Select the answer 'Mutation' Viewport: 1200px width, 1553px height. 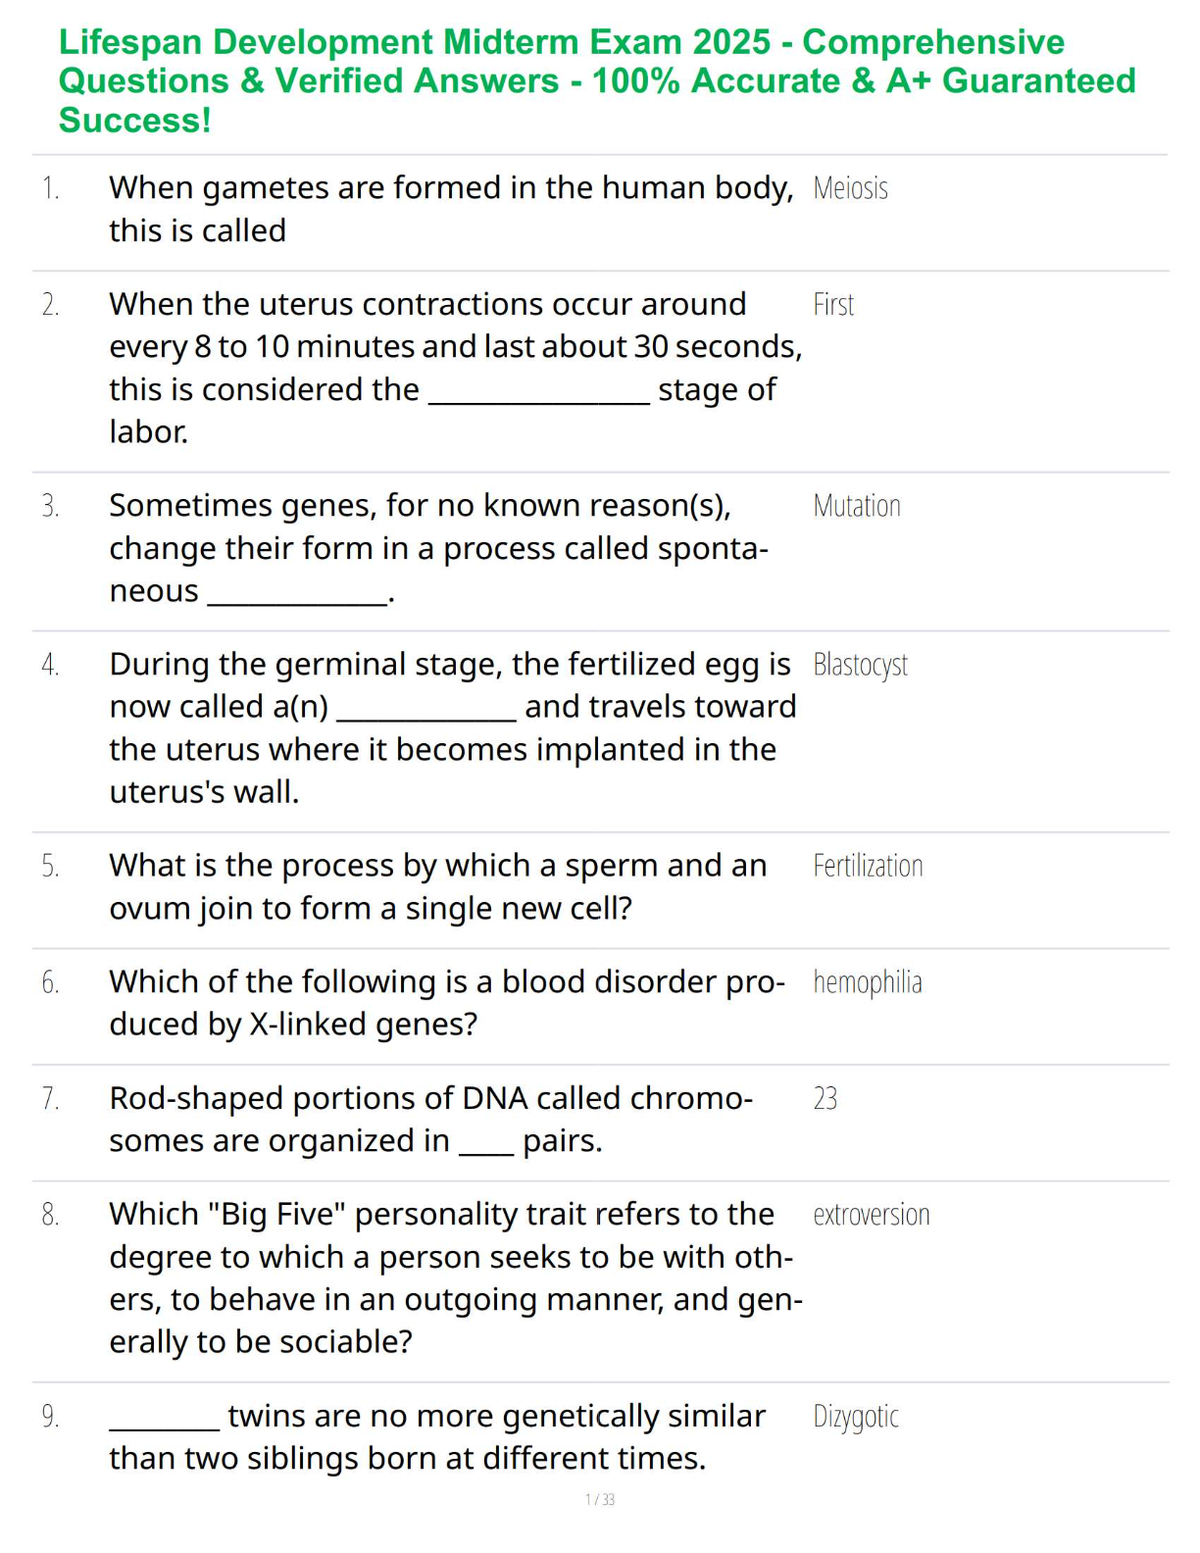click(857, 506)
